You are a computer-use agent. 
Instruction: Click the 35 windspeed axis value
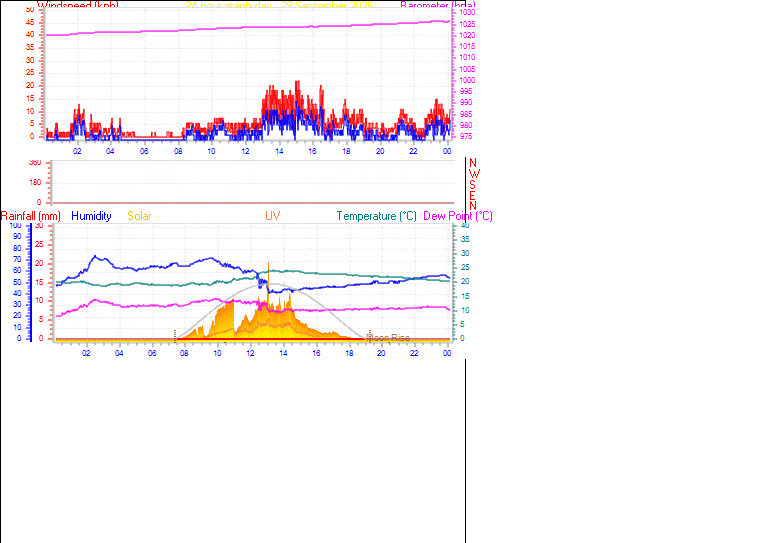click(x=30, y=48)
